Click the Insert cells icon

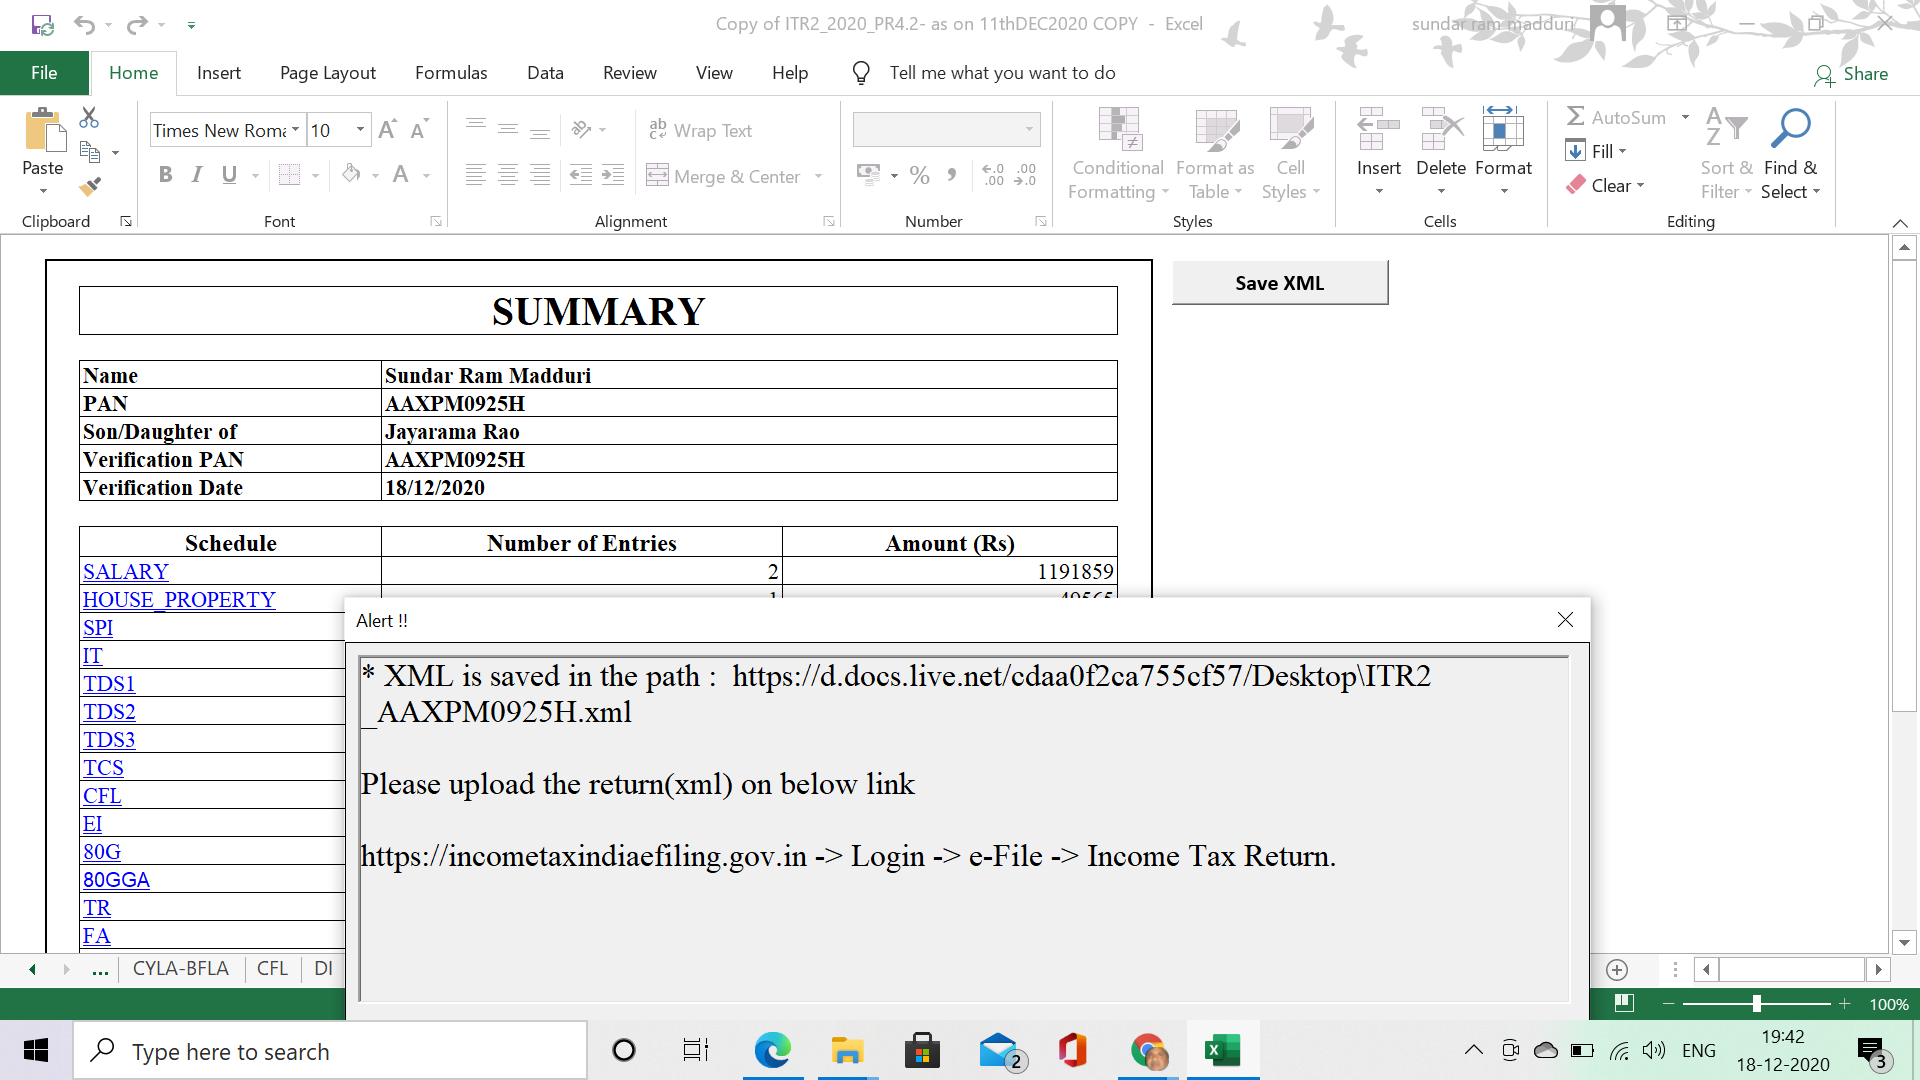[x=1378, y=129]
